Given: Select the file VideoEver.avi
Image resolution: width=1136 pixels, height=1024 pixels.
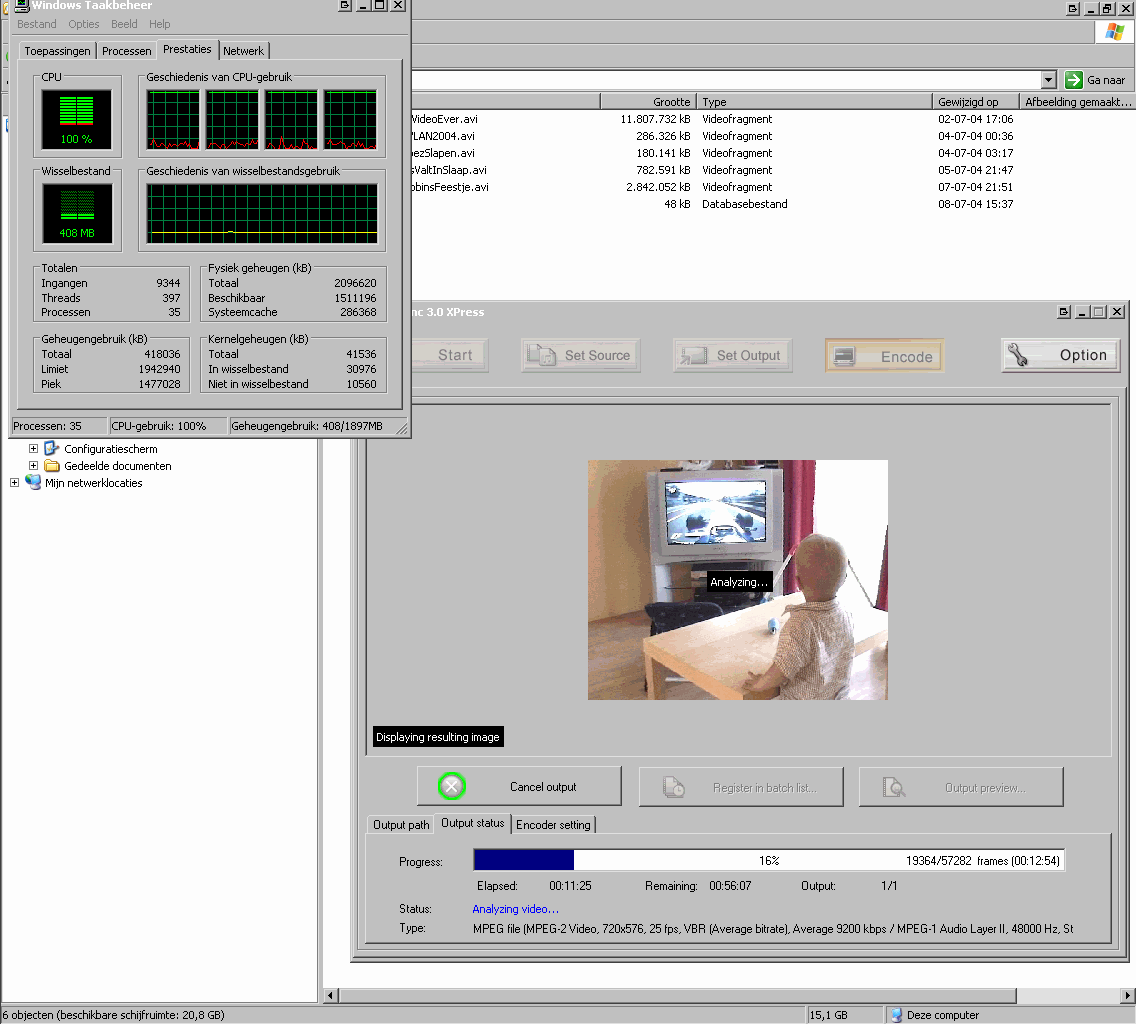Looking at the screenshot, I should 445,119.
